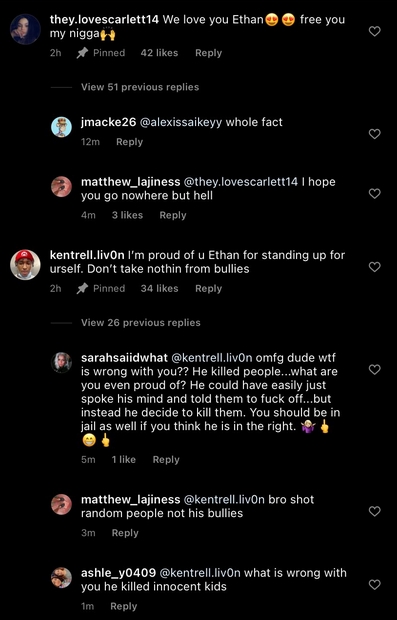Open sarahsaiidwhat's profile avatar
This screenshot has width=397, height=620.
point(61,362)
